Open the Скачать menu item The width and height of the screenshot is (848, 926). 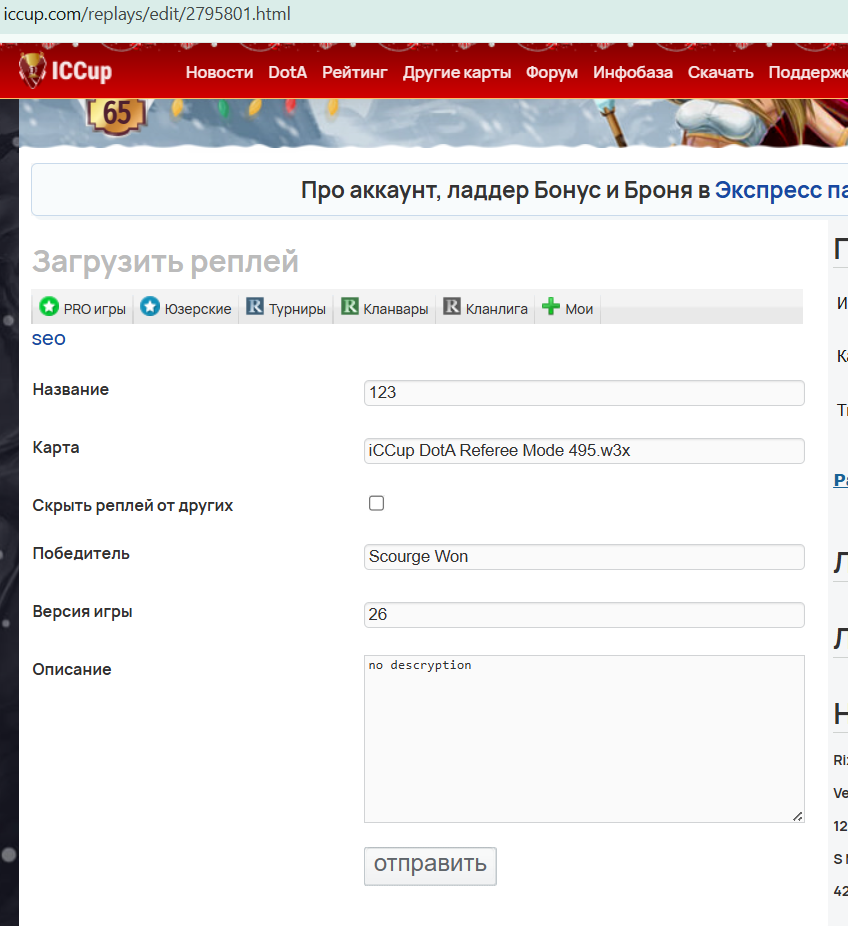pyautogui.click(x=720, y=72)
